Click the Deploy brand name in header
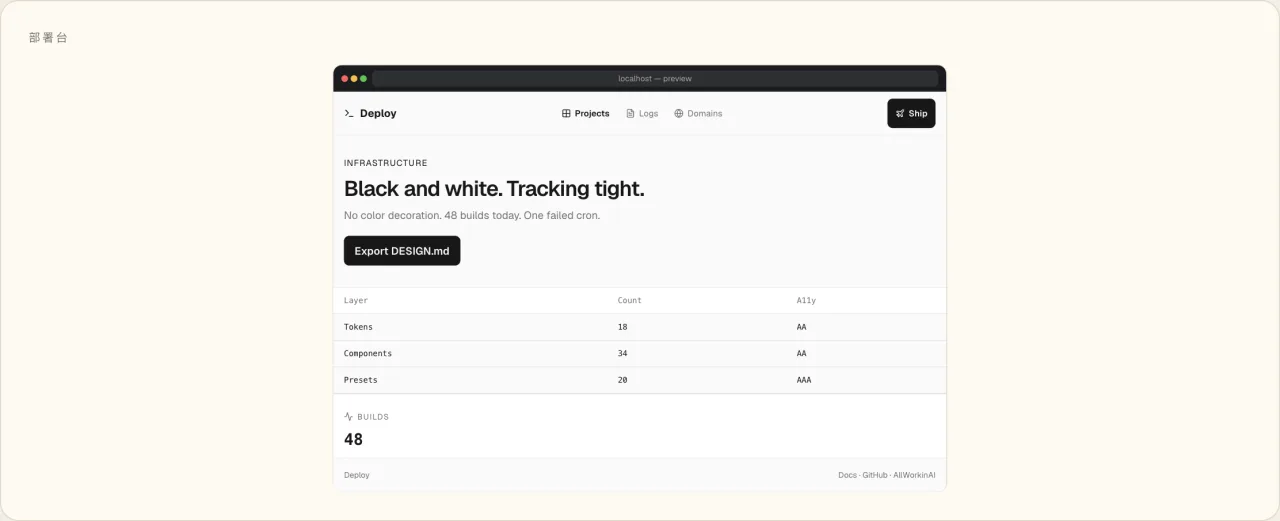Image resolution: width=1280 pixels, height=521 pixels. (378, 114)
